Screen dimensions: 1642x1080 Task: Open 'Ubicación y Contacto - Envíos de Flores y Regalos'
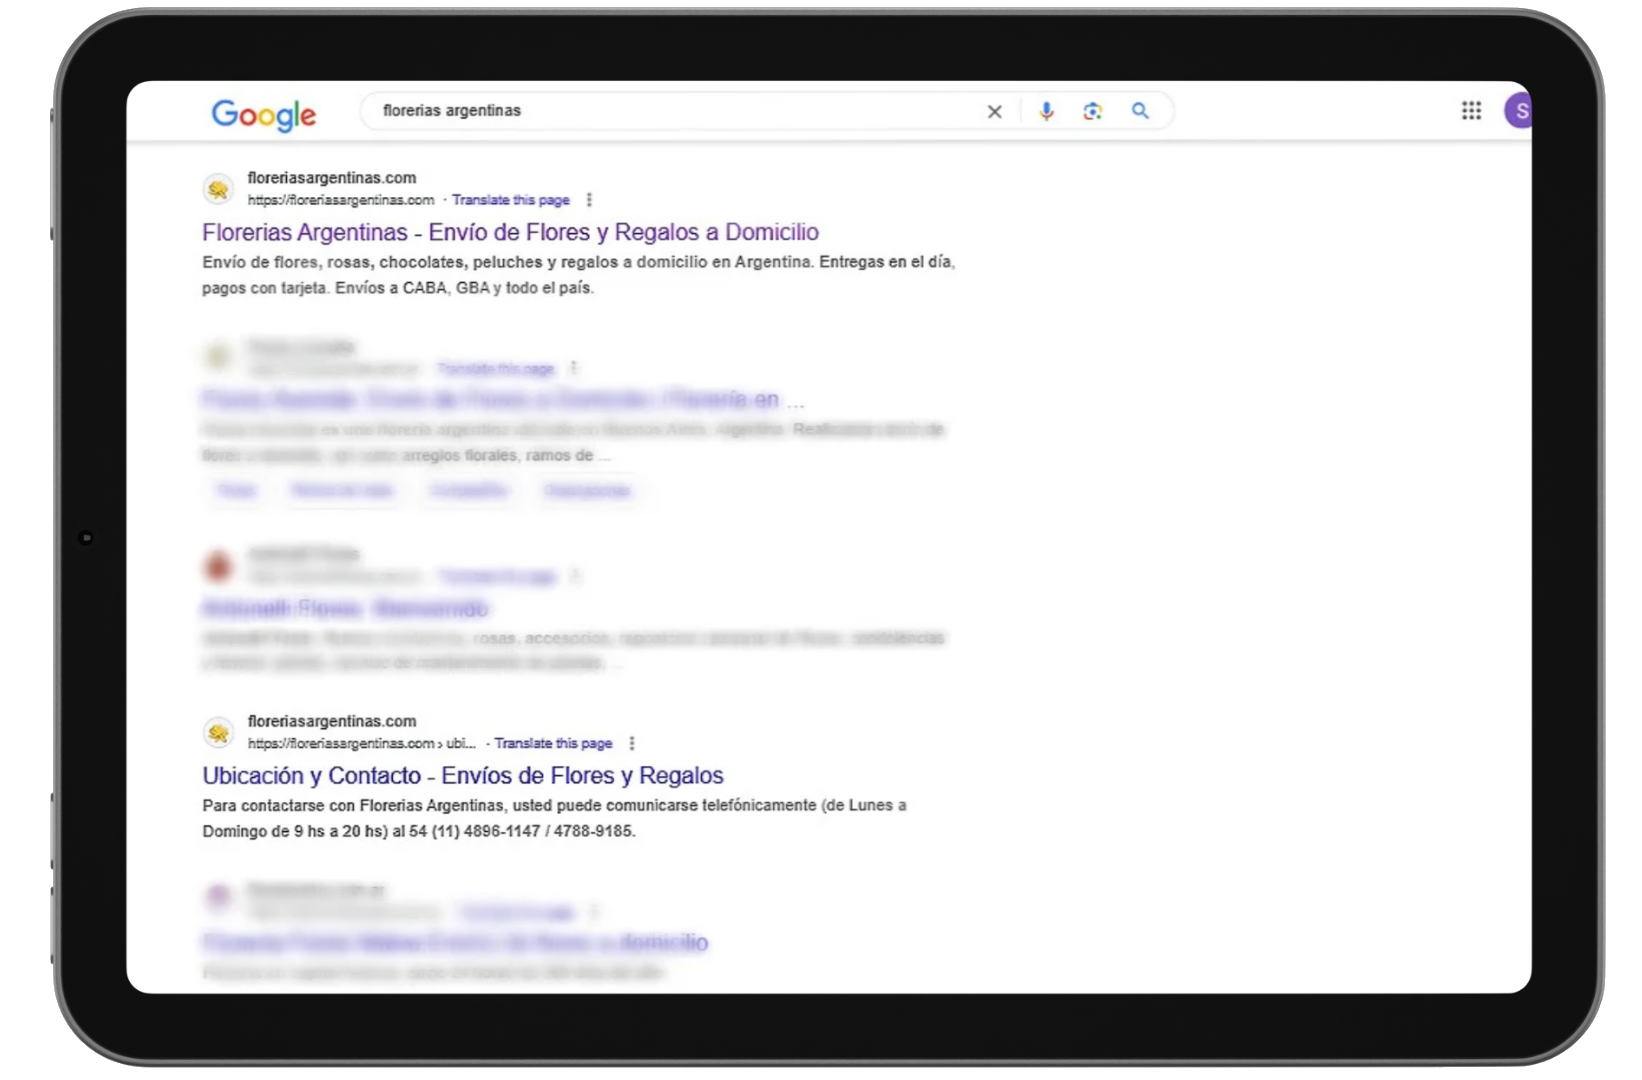tap(463, 776)
